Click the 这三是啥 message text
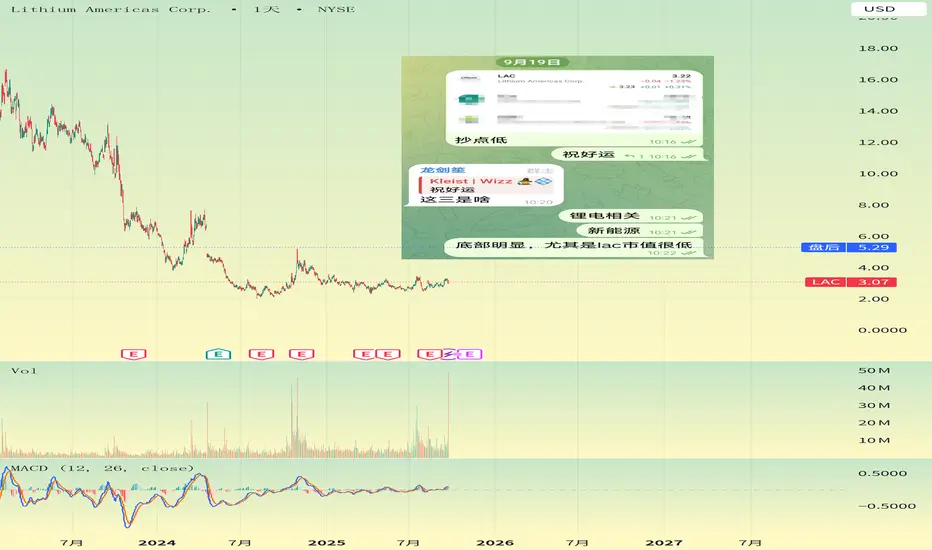This screenshot has width=932, height=550. (x=455, y=199)
